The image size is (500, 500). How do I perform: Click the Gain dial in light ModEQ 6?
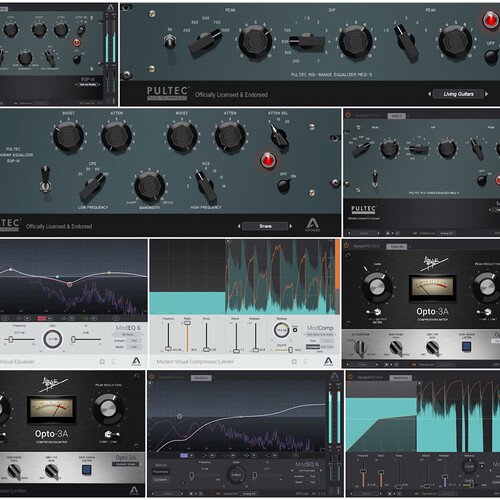[x=53, y=339]
